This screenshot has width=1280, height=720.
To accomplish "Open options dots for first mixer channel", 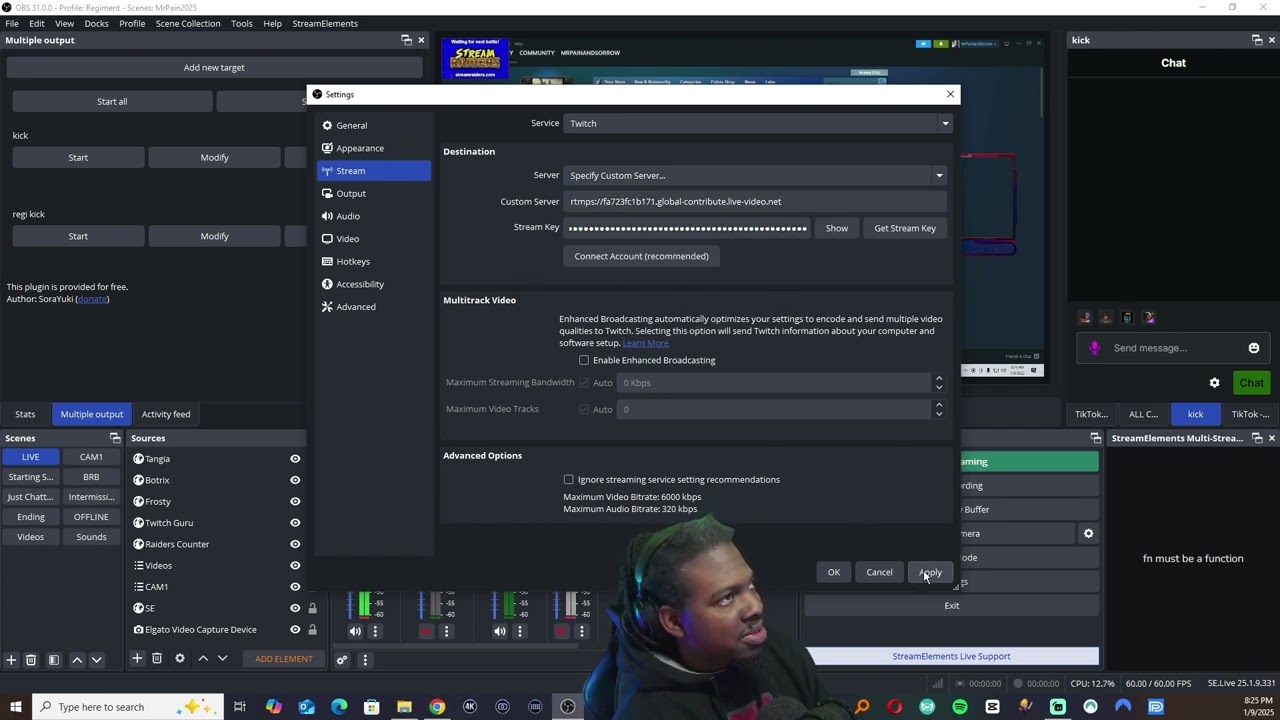I will pos(375,631).
